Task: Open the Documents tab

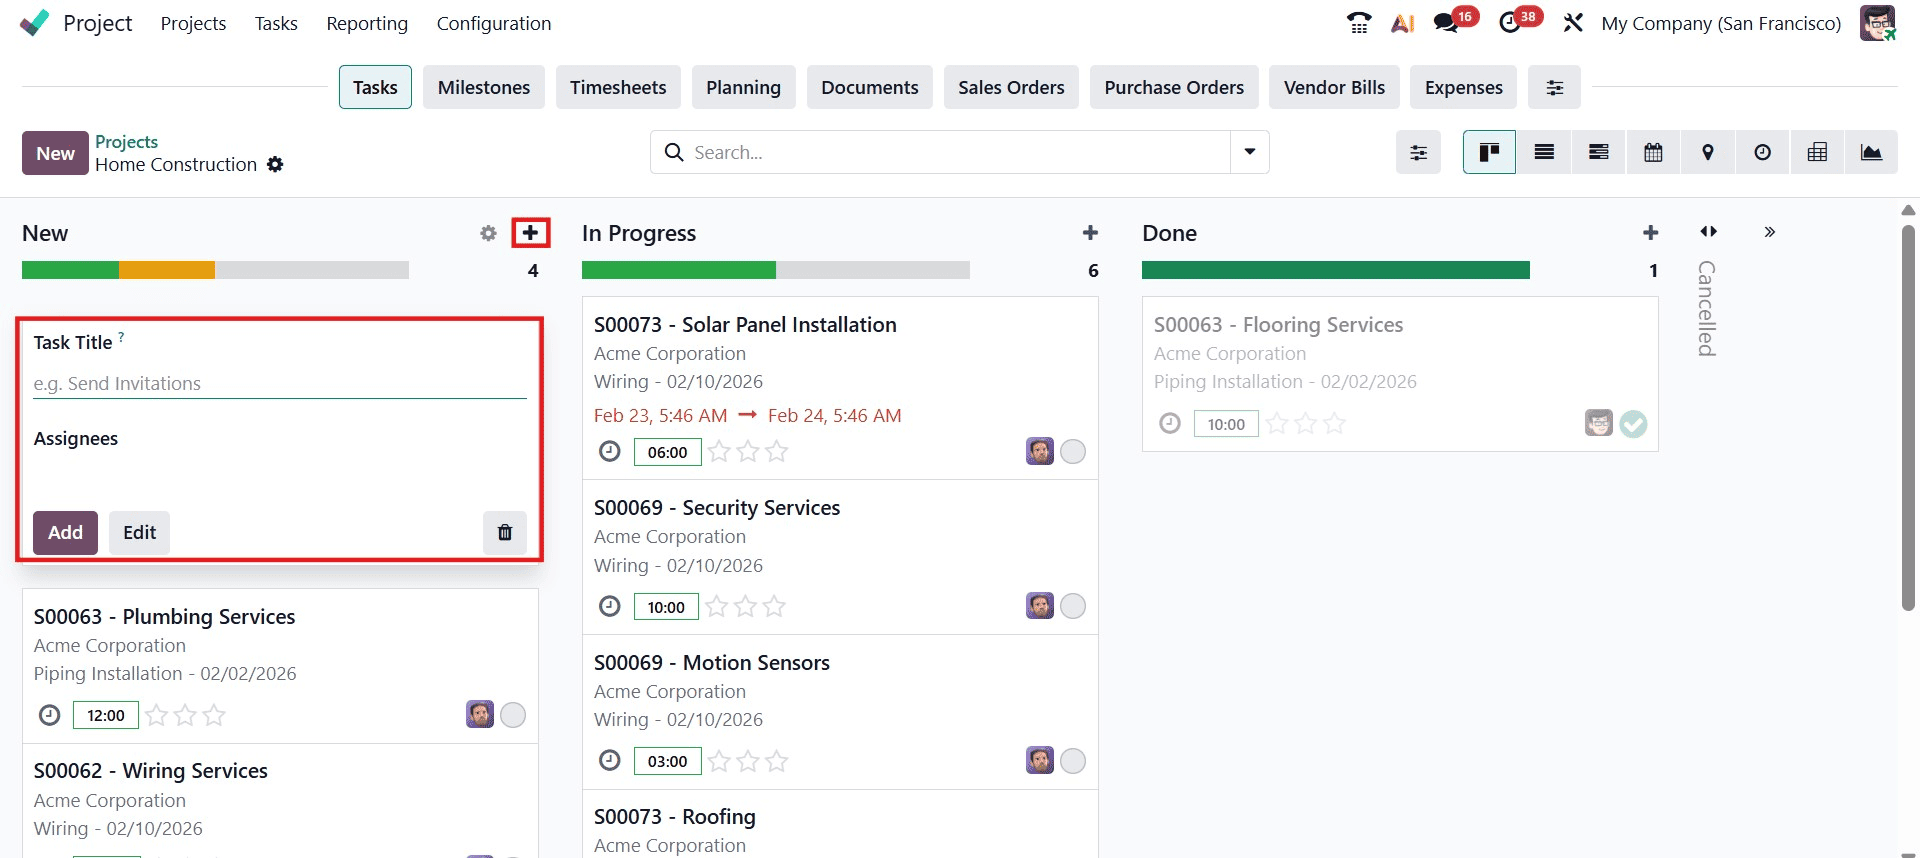Action: pyautogui.click(x=870, y=87)
